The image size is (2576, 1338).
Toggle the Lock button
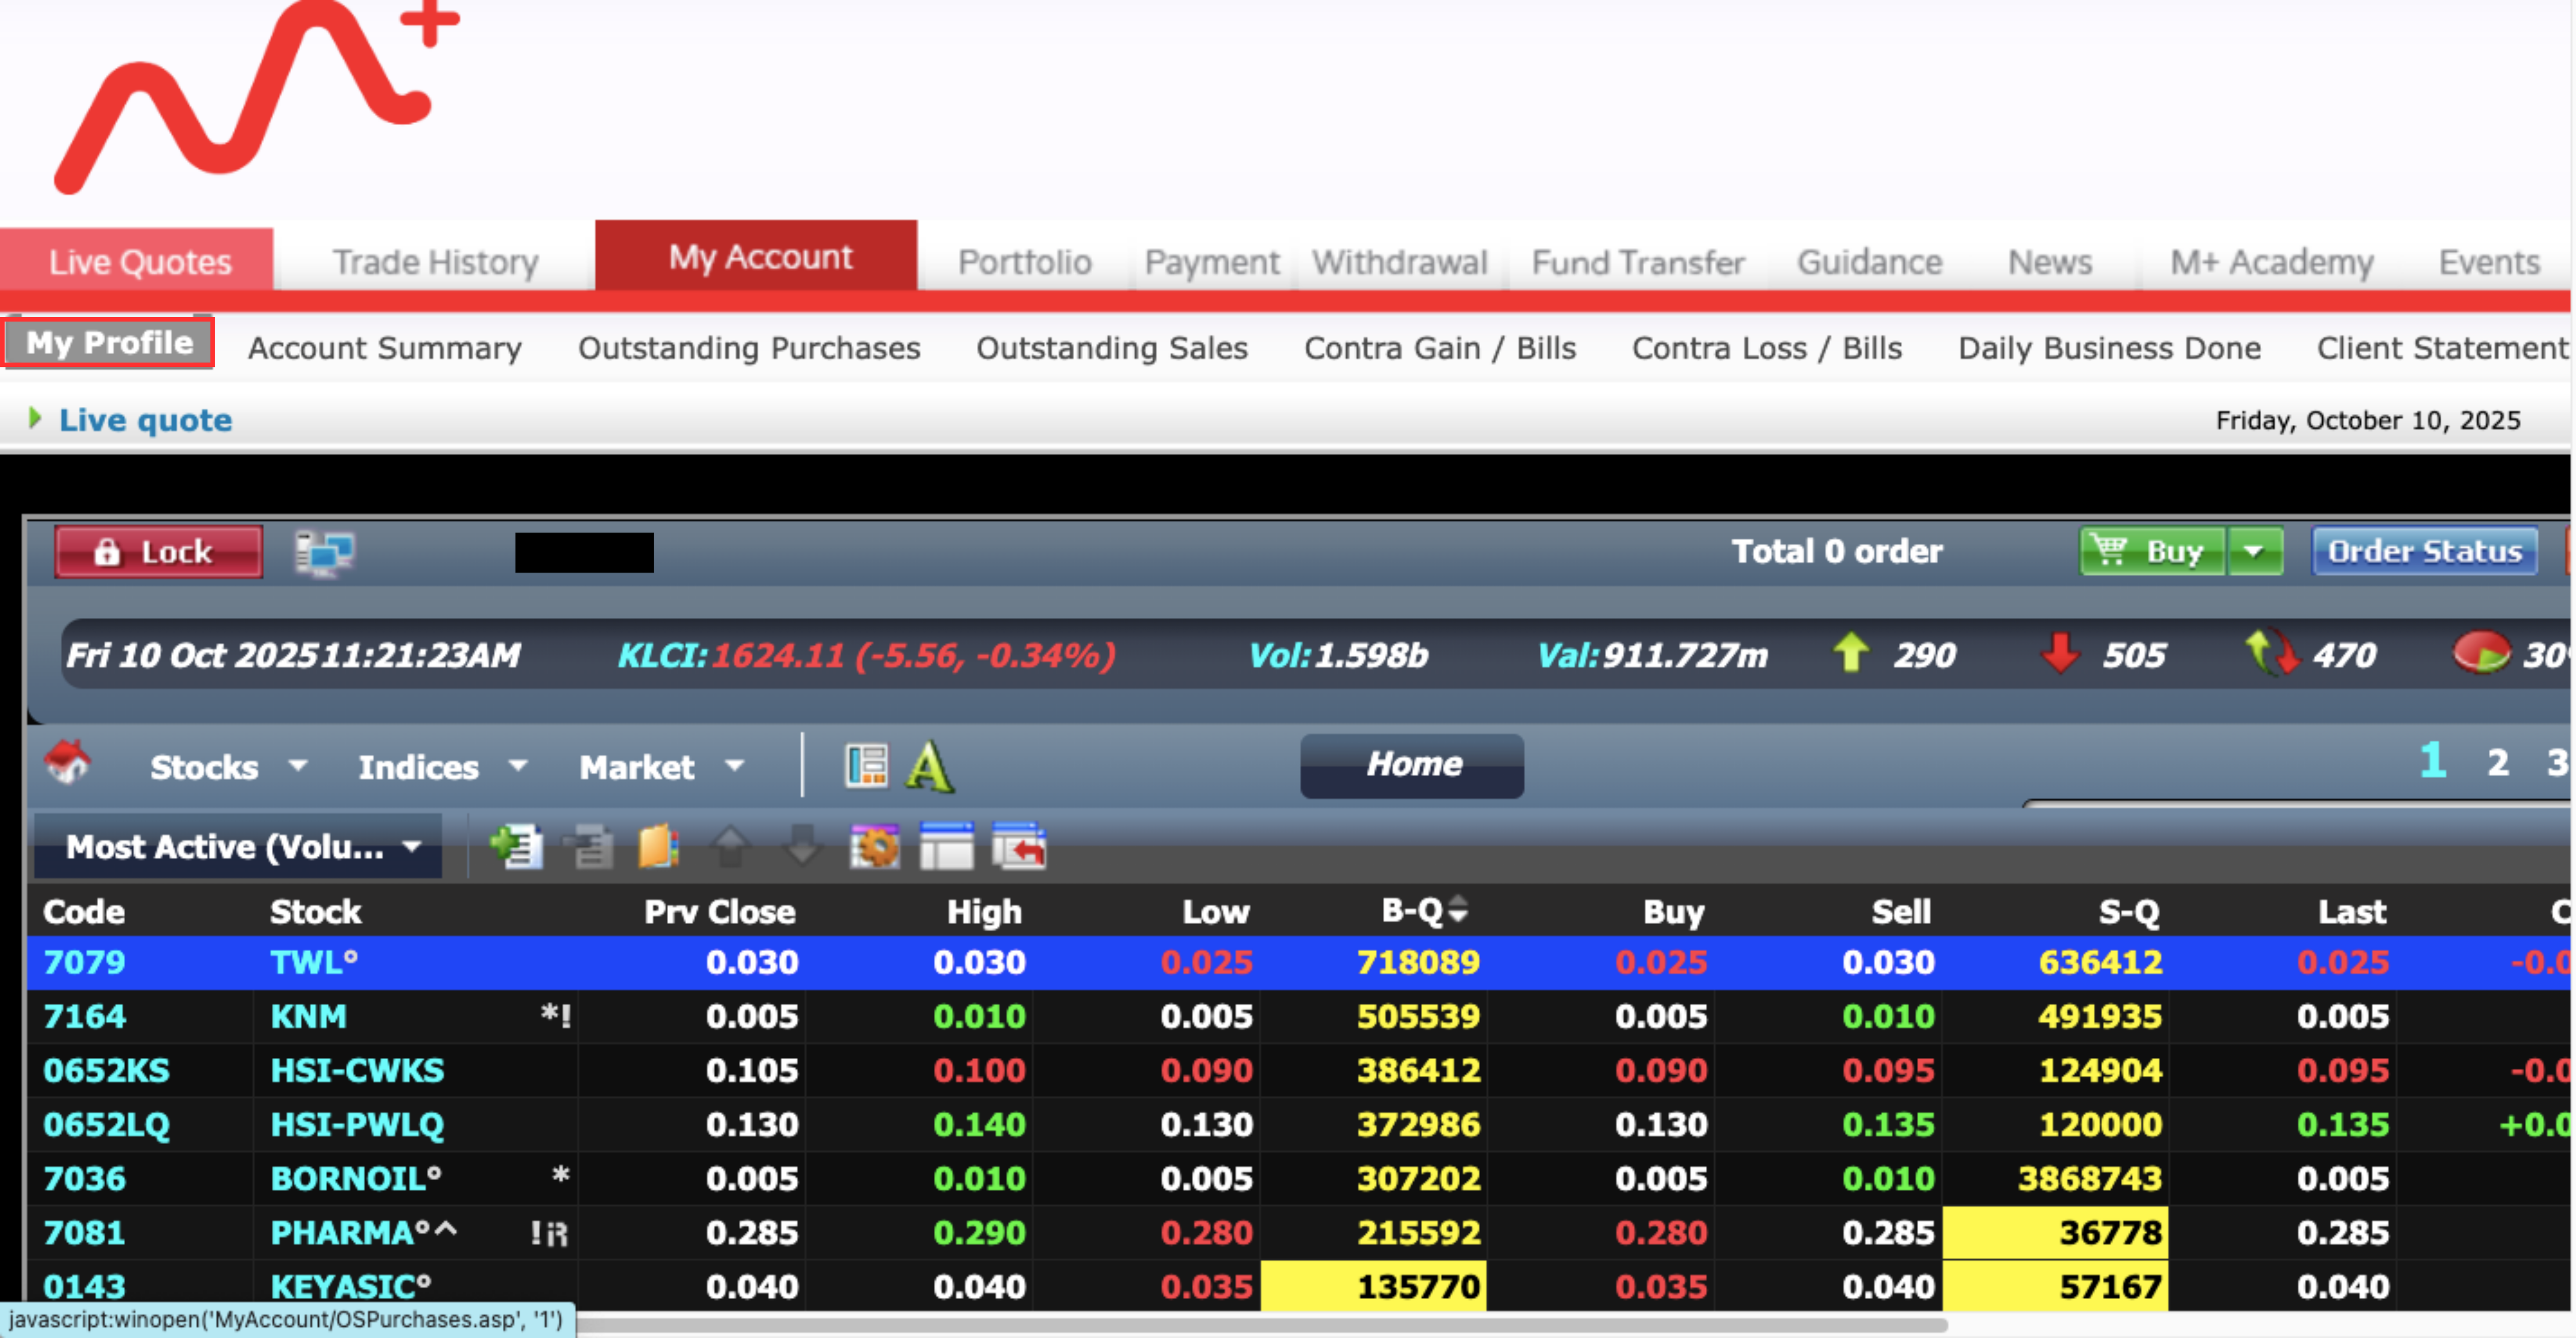tap(158, 552)
